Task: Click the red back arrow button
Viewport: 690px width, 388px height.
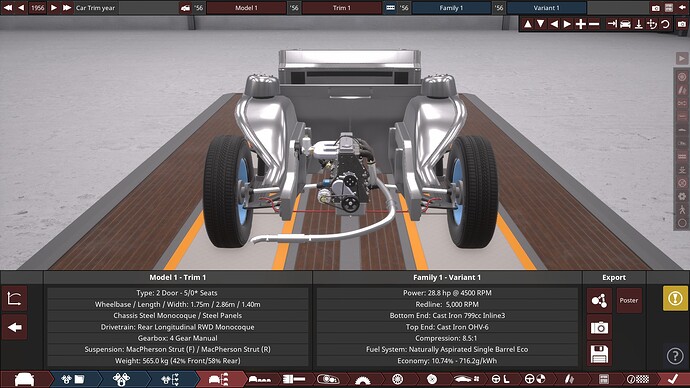Action: coord(15,327)
